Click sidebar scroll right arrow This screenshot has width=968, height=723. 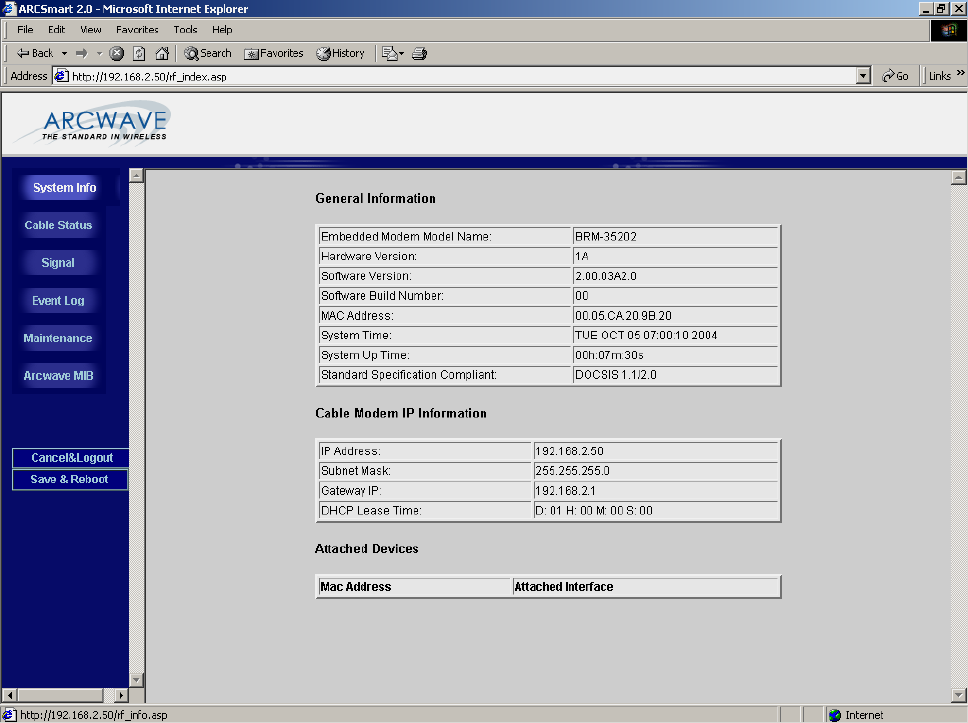click(x=121, y=695)
